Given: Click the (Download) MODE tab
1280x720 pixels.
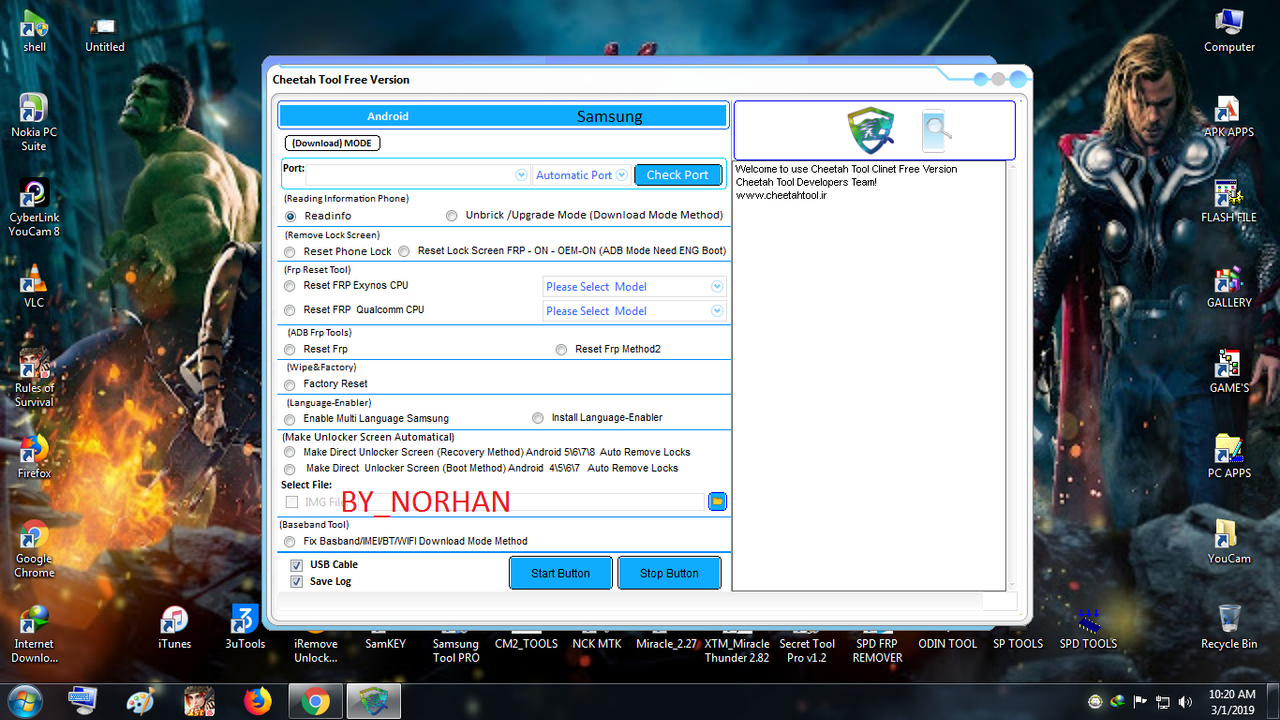Looking at the screenshot, I should [332, 143].
